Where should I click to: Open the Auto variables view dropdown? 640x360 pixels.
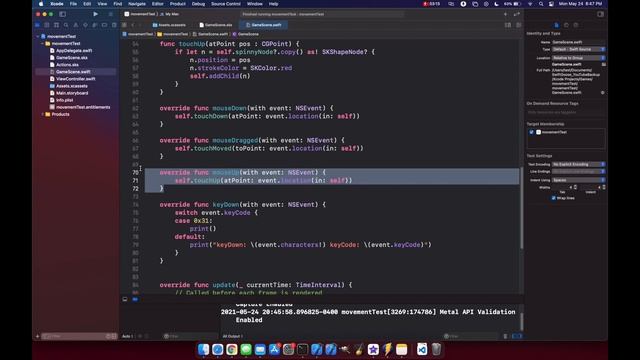point(128,336)
